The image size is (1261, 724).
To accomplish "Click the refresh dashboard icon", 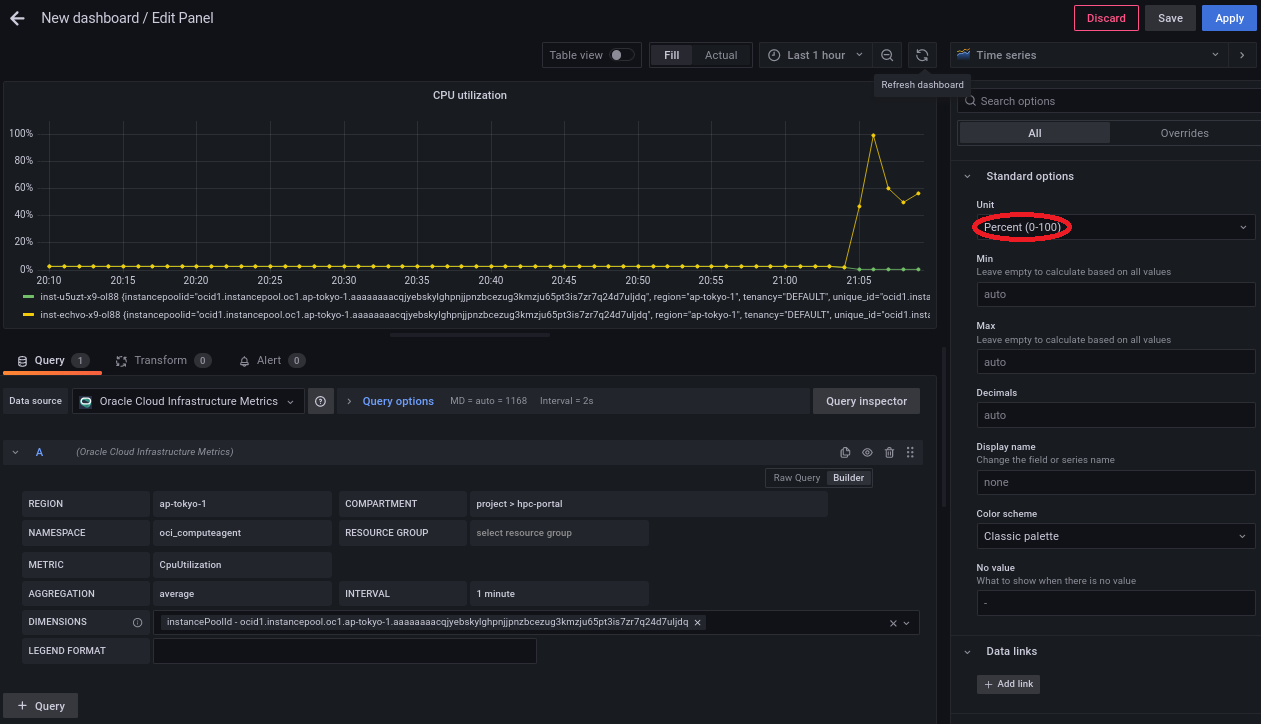I will point(922,55).
